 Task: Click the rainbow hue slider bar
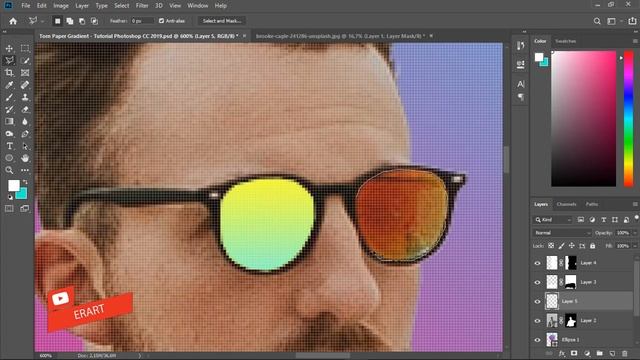(x=629, y=118)
